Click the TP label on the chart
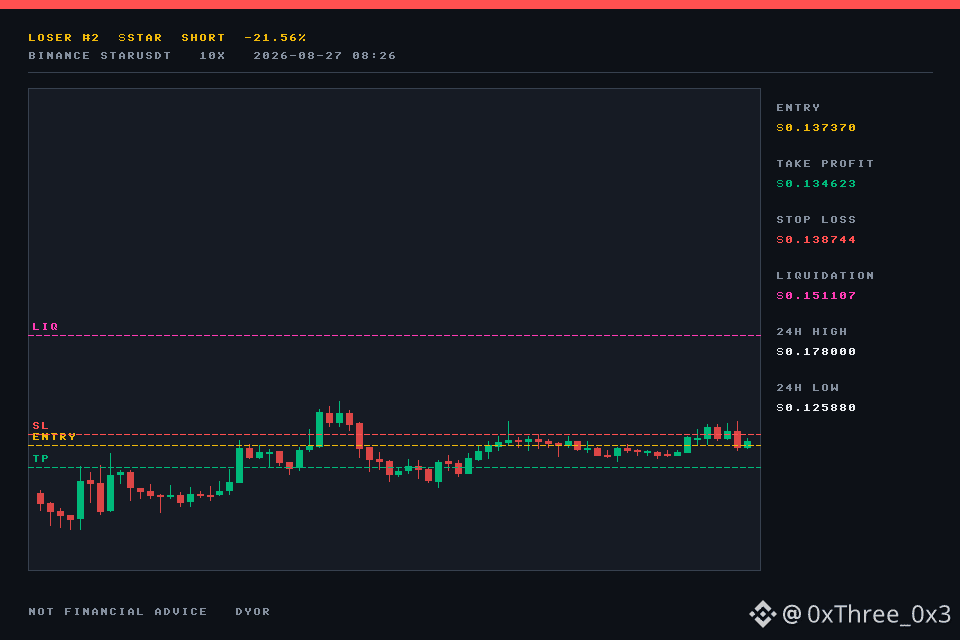Viewport: 960px width, 640px height. (40, 458)
